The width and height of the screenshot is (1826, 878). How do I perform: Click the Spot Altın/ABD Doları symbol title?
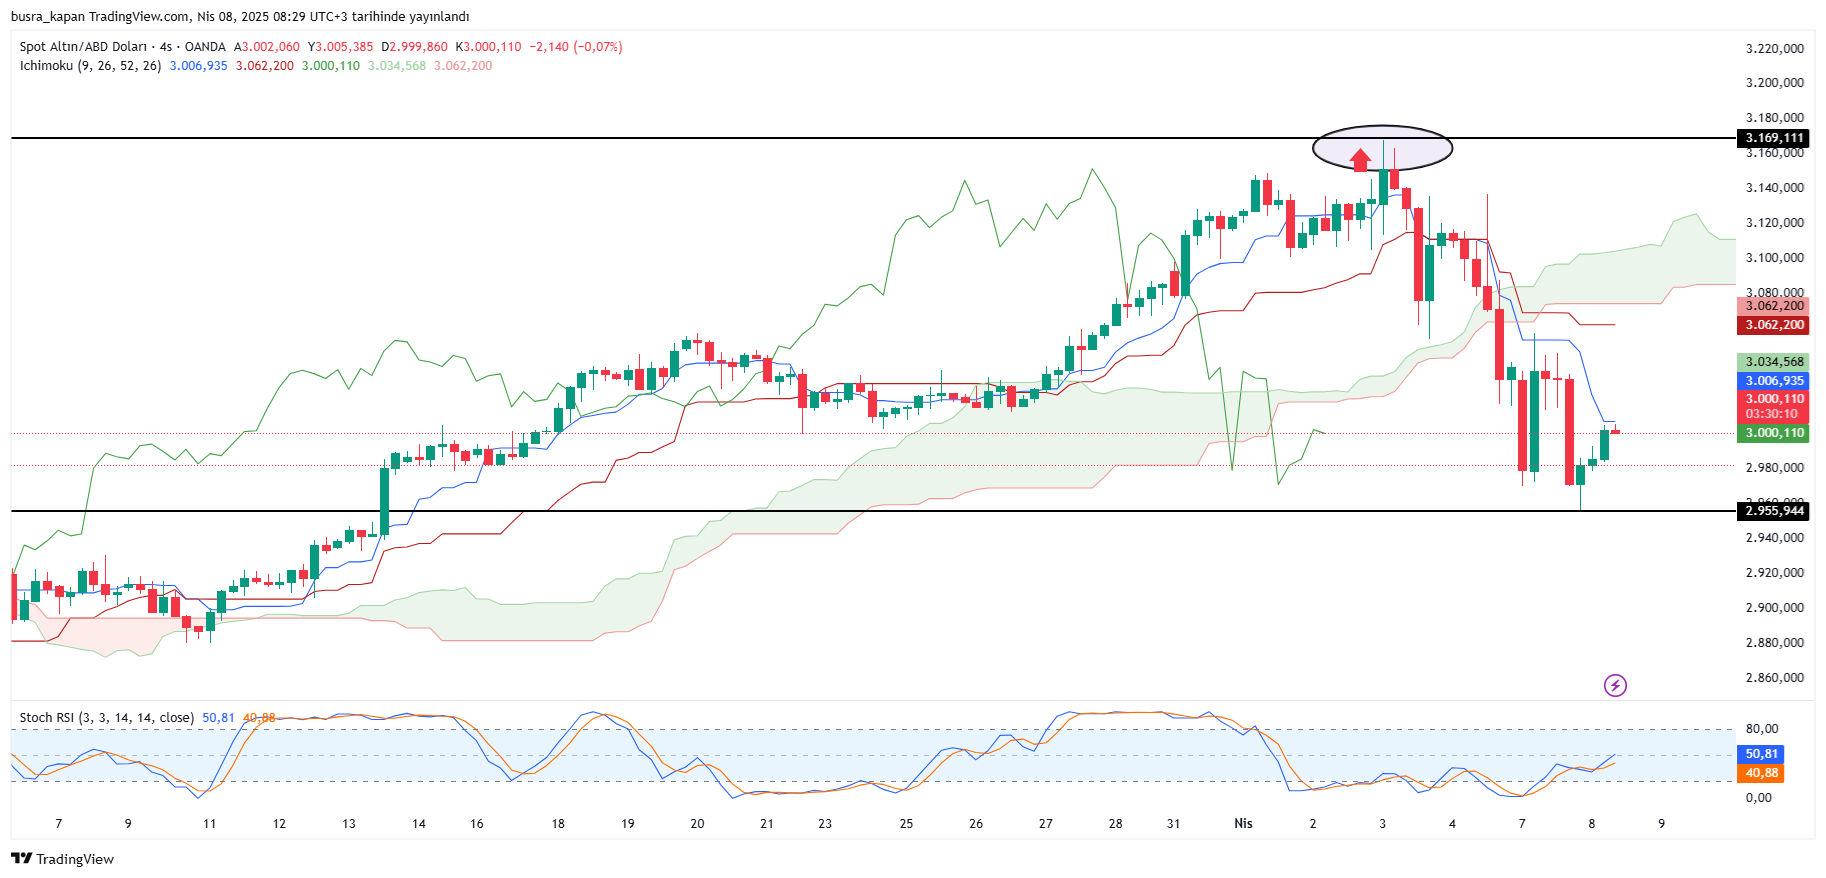83,47
